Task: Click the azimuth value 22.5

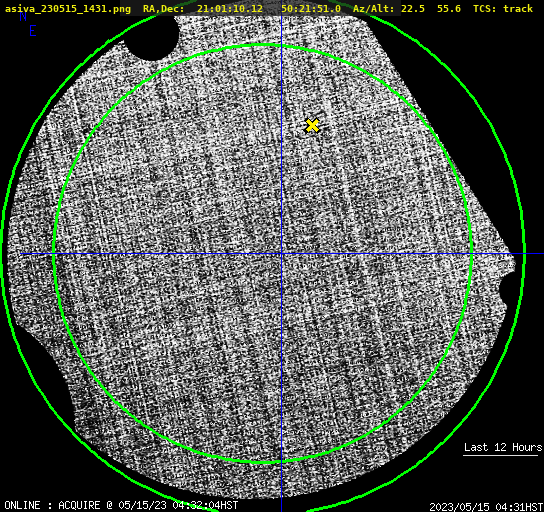Action: click(413, 8)
